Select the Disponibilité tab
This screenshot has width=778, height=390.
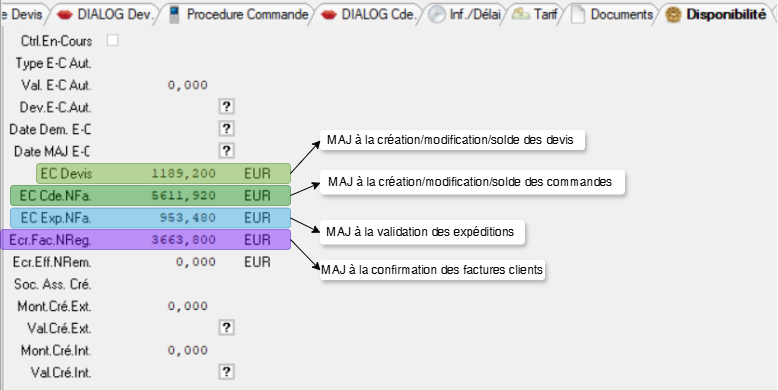coord(716,14)
